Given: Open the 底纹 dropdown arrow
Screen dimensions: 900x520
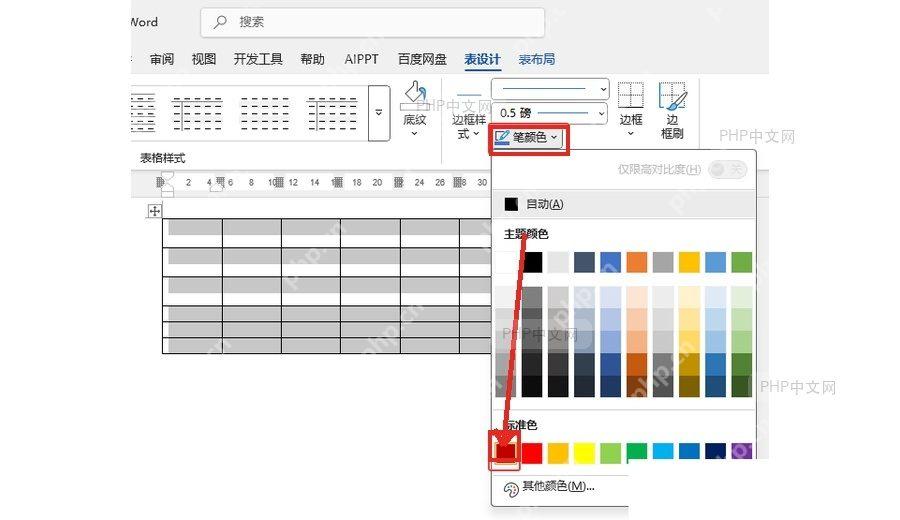Looking at the screenshot, I should (414, 134).
